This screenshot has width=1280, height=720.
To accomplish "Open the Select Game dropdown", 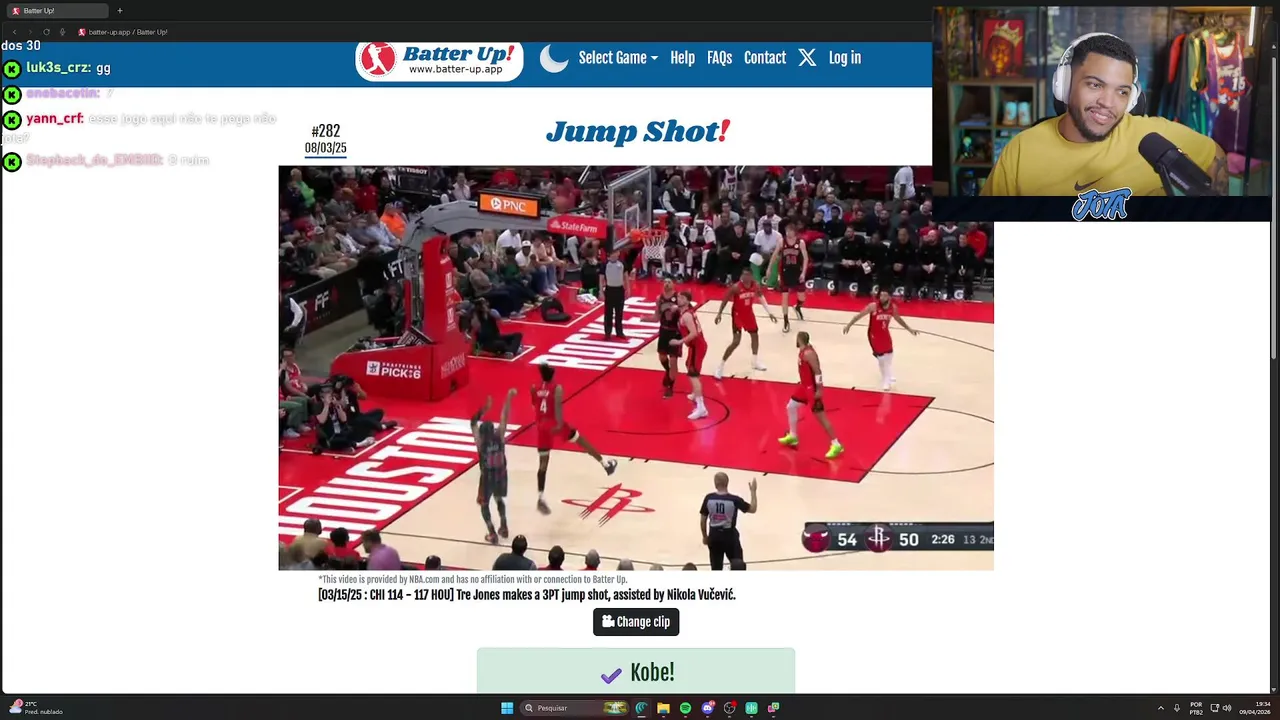I will tap(618, 58).
